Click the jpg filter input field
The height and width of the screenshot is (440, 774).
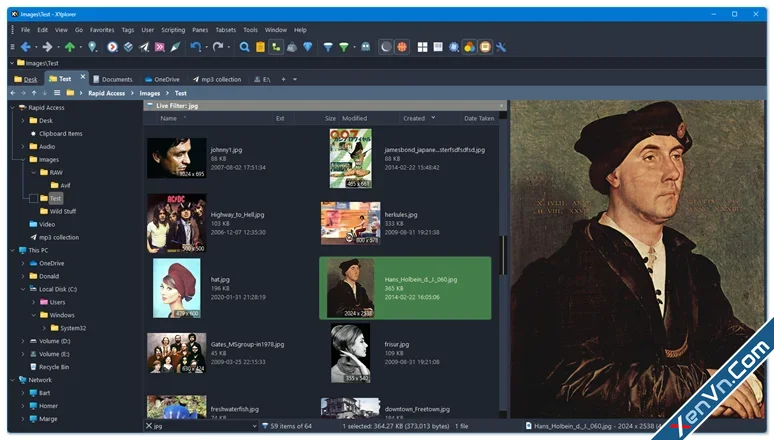[x=201, y=426]
